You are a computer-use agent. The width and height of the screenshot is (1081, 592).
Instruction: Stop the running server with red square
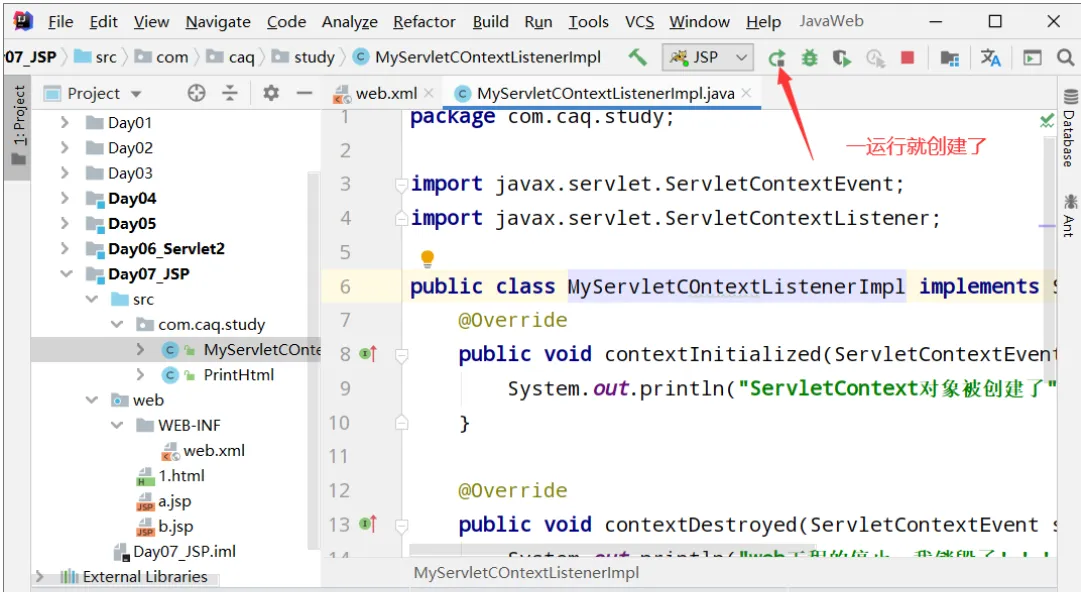tap(907, 58)
